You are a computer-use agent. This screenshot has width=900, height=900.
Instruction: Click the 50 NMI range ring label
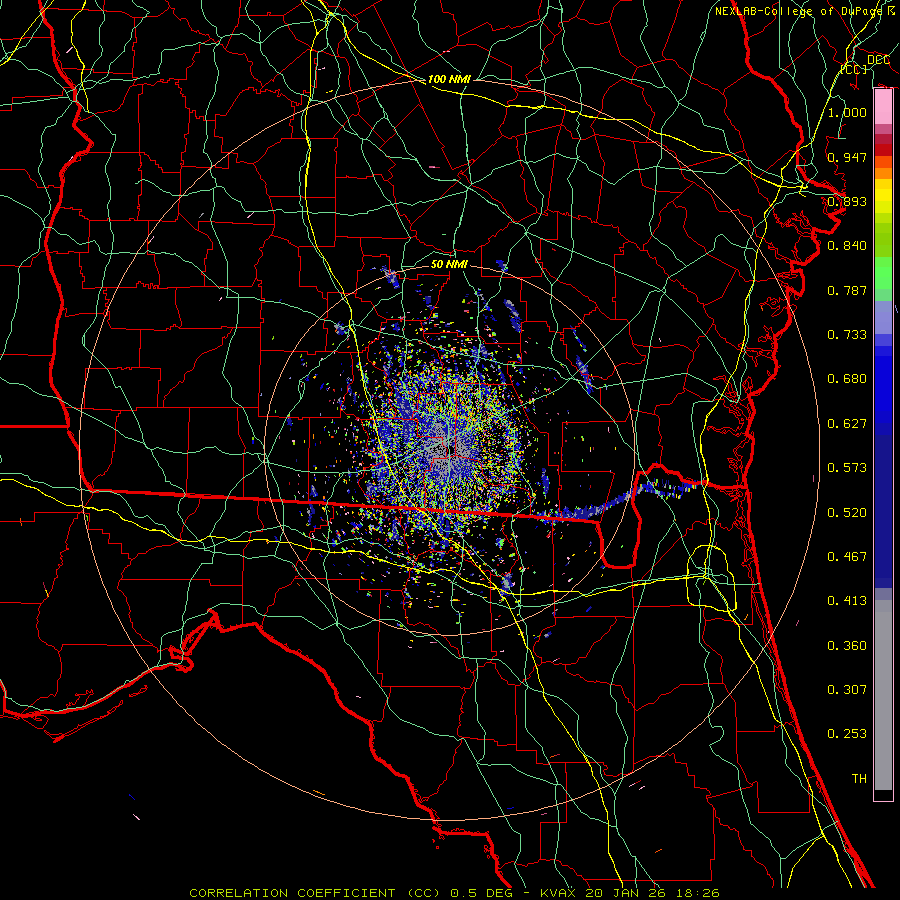click(x=449, y=264)
